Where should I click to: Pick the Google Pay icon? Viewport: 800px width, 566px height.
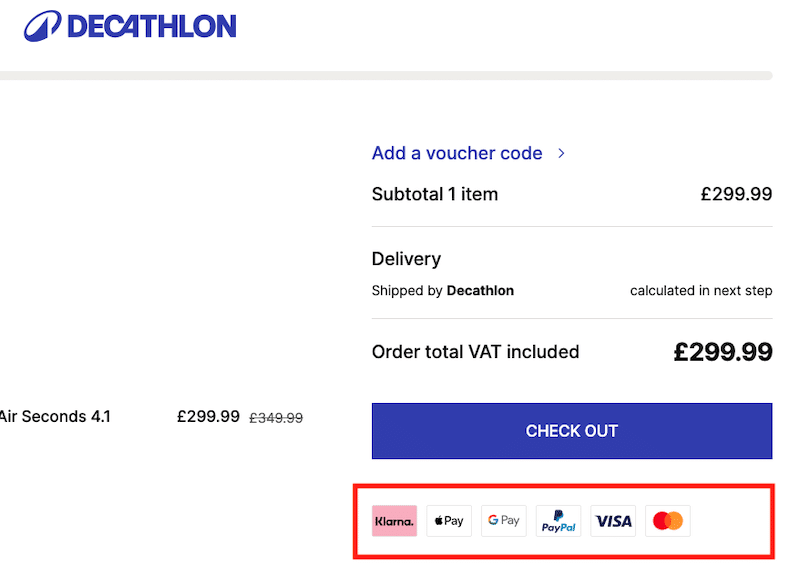pyautogui.click(x=503, y=521)
